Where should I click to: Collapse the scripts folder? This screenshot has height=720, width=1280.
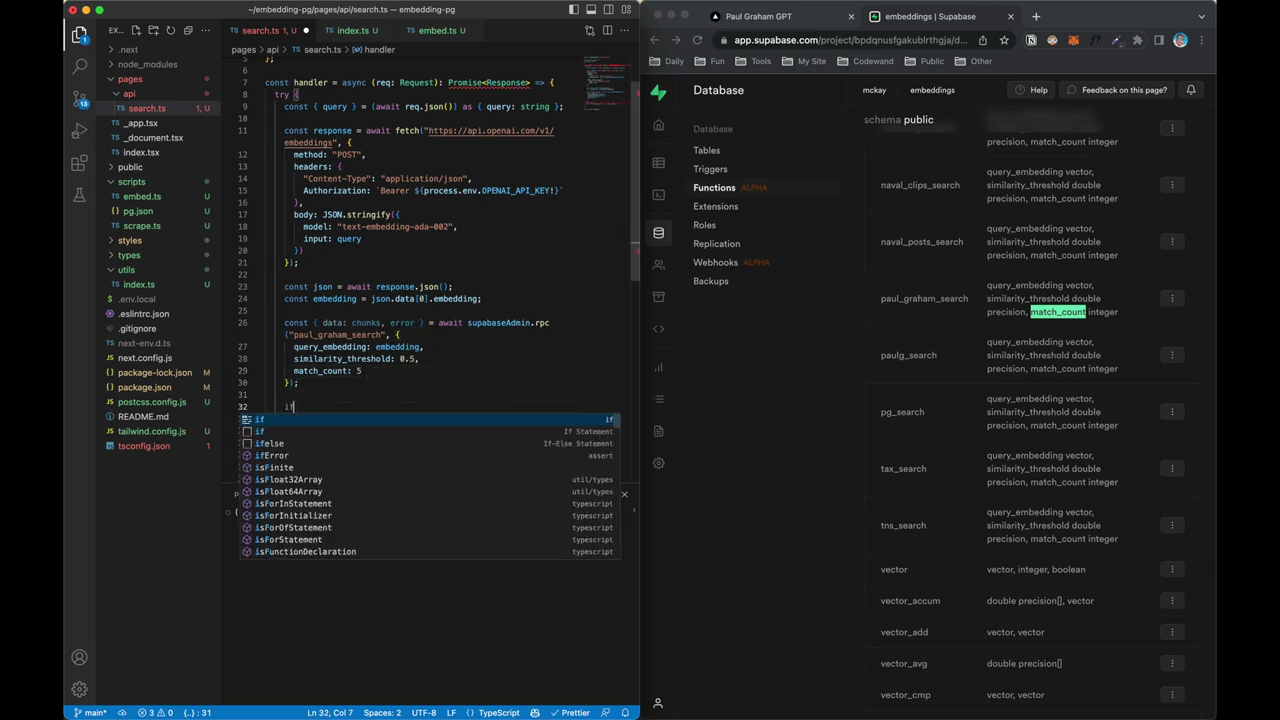131,182
